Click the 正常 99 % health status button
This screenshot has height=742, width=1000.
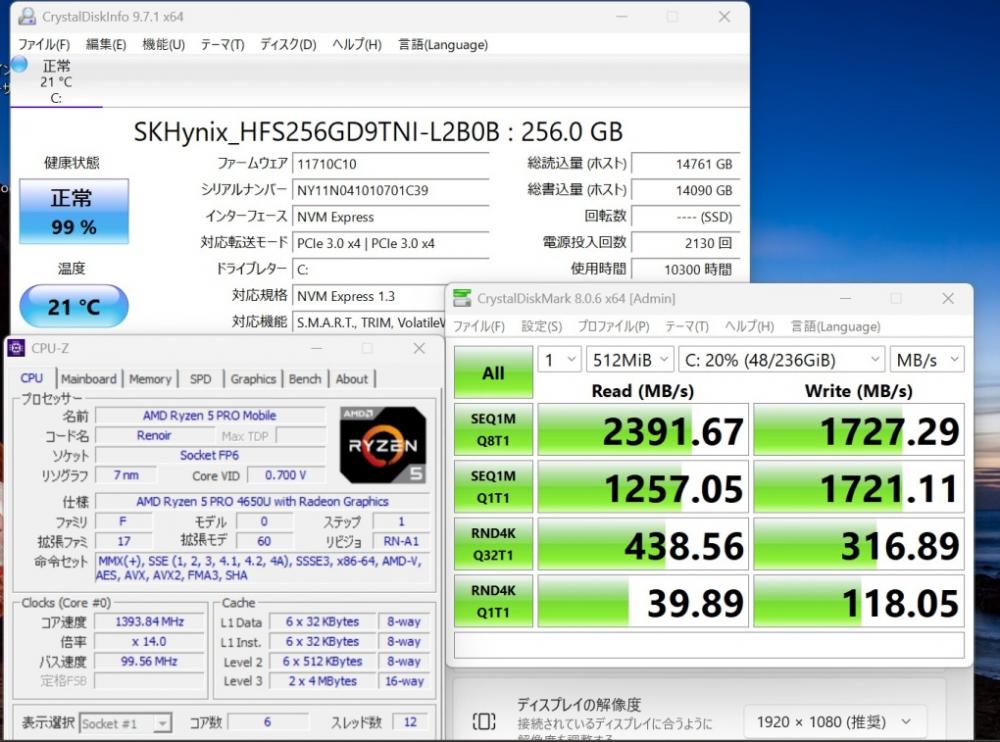tap(73, 211)
